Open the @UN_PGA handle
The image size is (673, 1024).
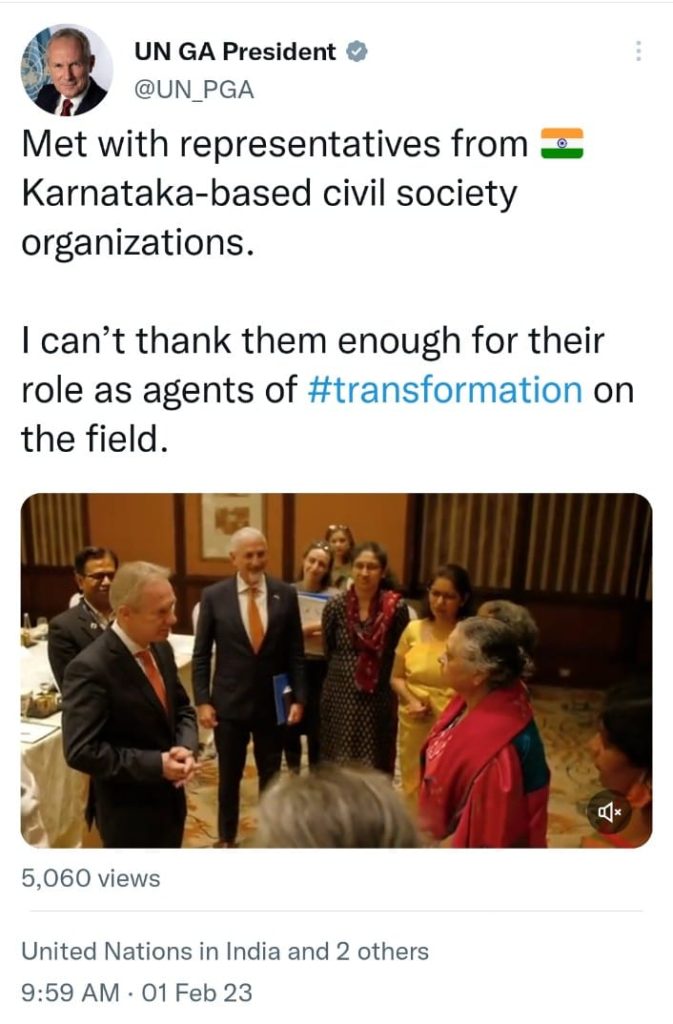[194, 89]
